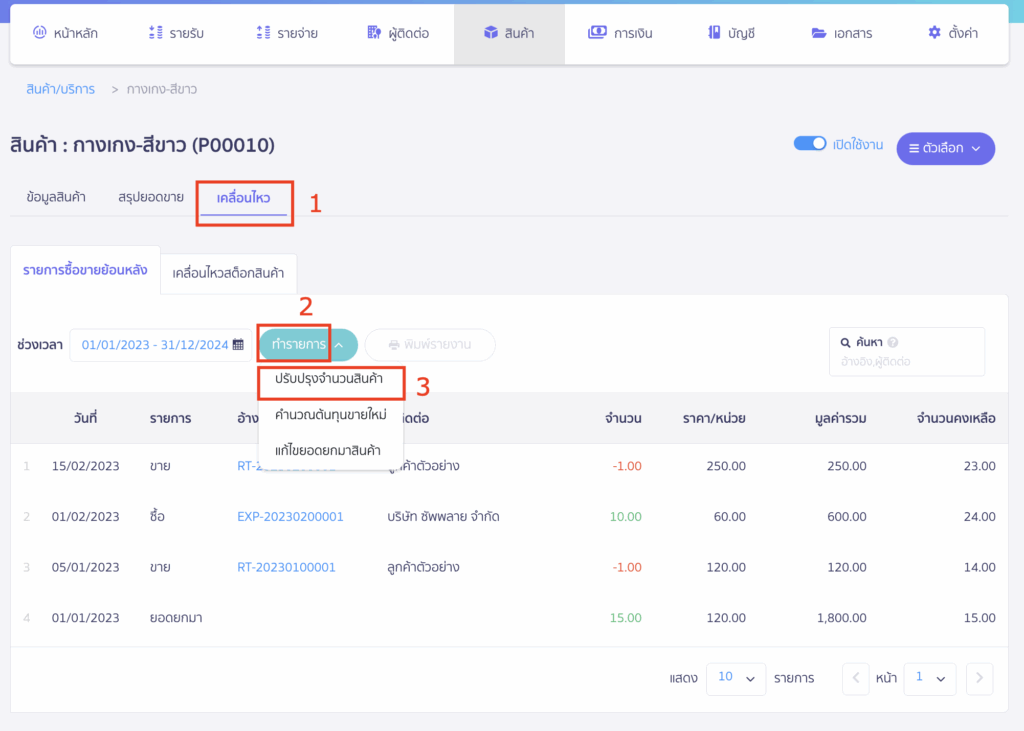Choose แก้ไขยอดยกมาสินค้า menu option
The image size is (1024, 731).
[328, 450]
